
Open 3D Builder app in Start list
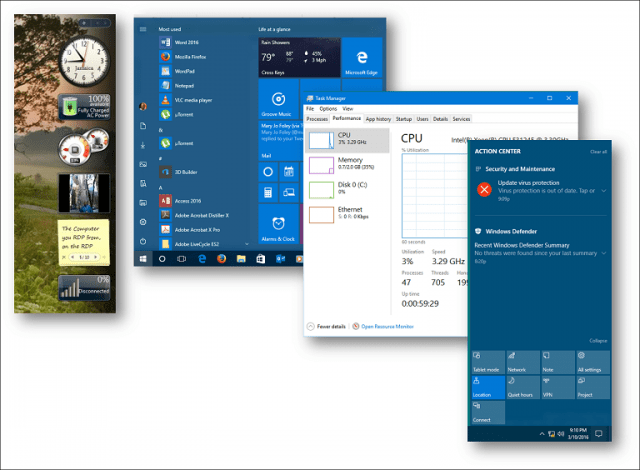pos(179,172)
